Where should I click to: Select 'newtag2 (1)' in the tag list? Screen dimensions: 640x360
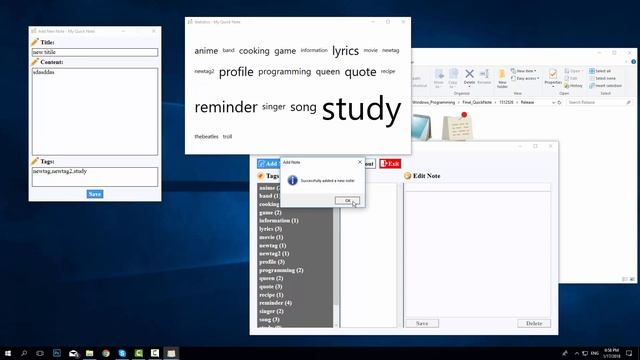[274, 253]
